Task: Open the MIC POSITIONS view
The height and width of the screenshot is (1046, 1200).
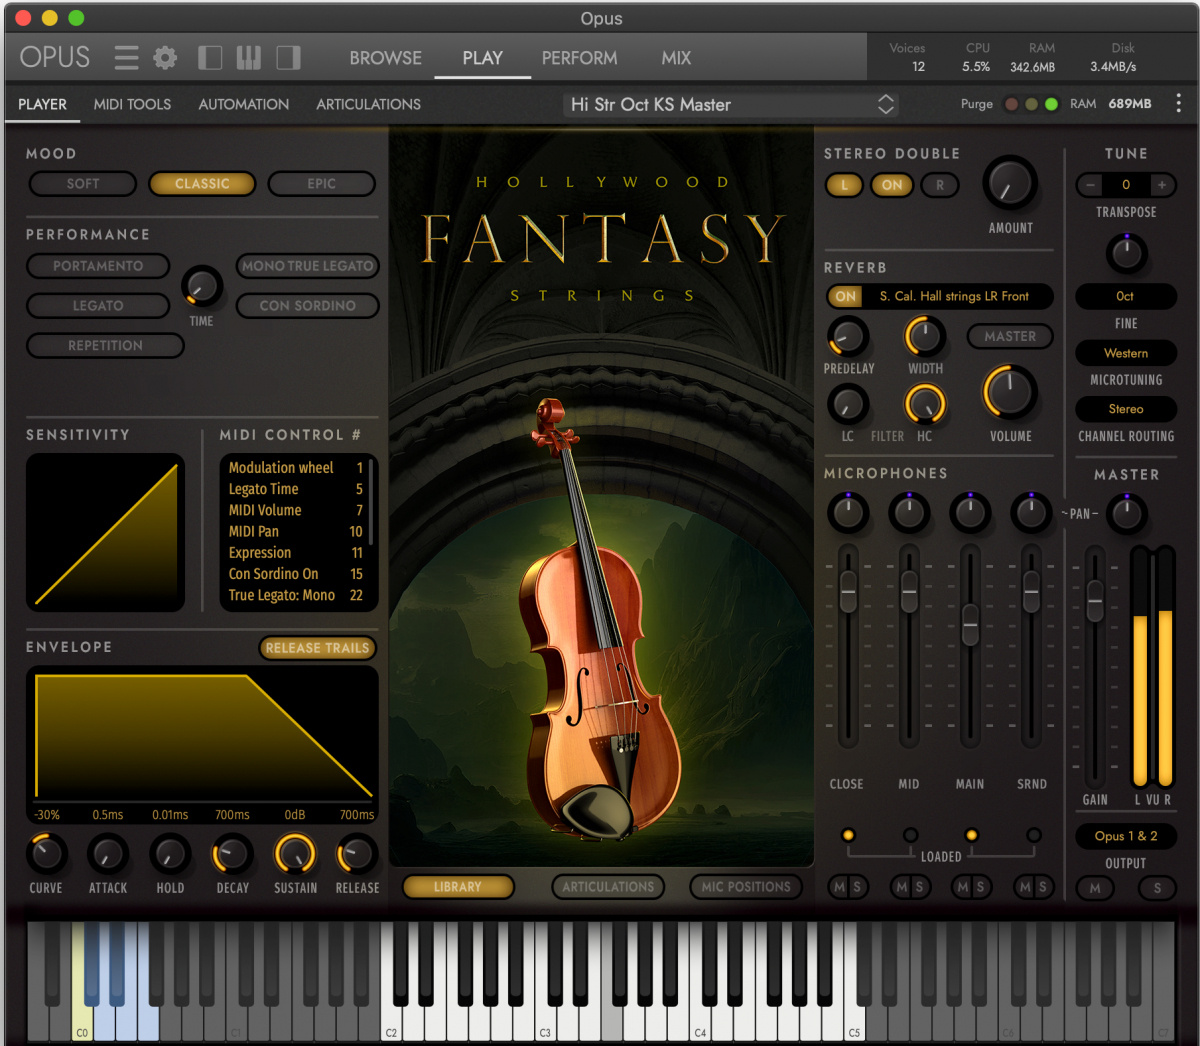Action: [746, 886]
